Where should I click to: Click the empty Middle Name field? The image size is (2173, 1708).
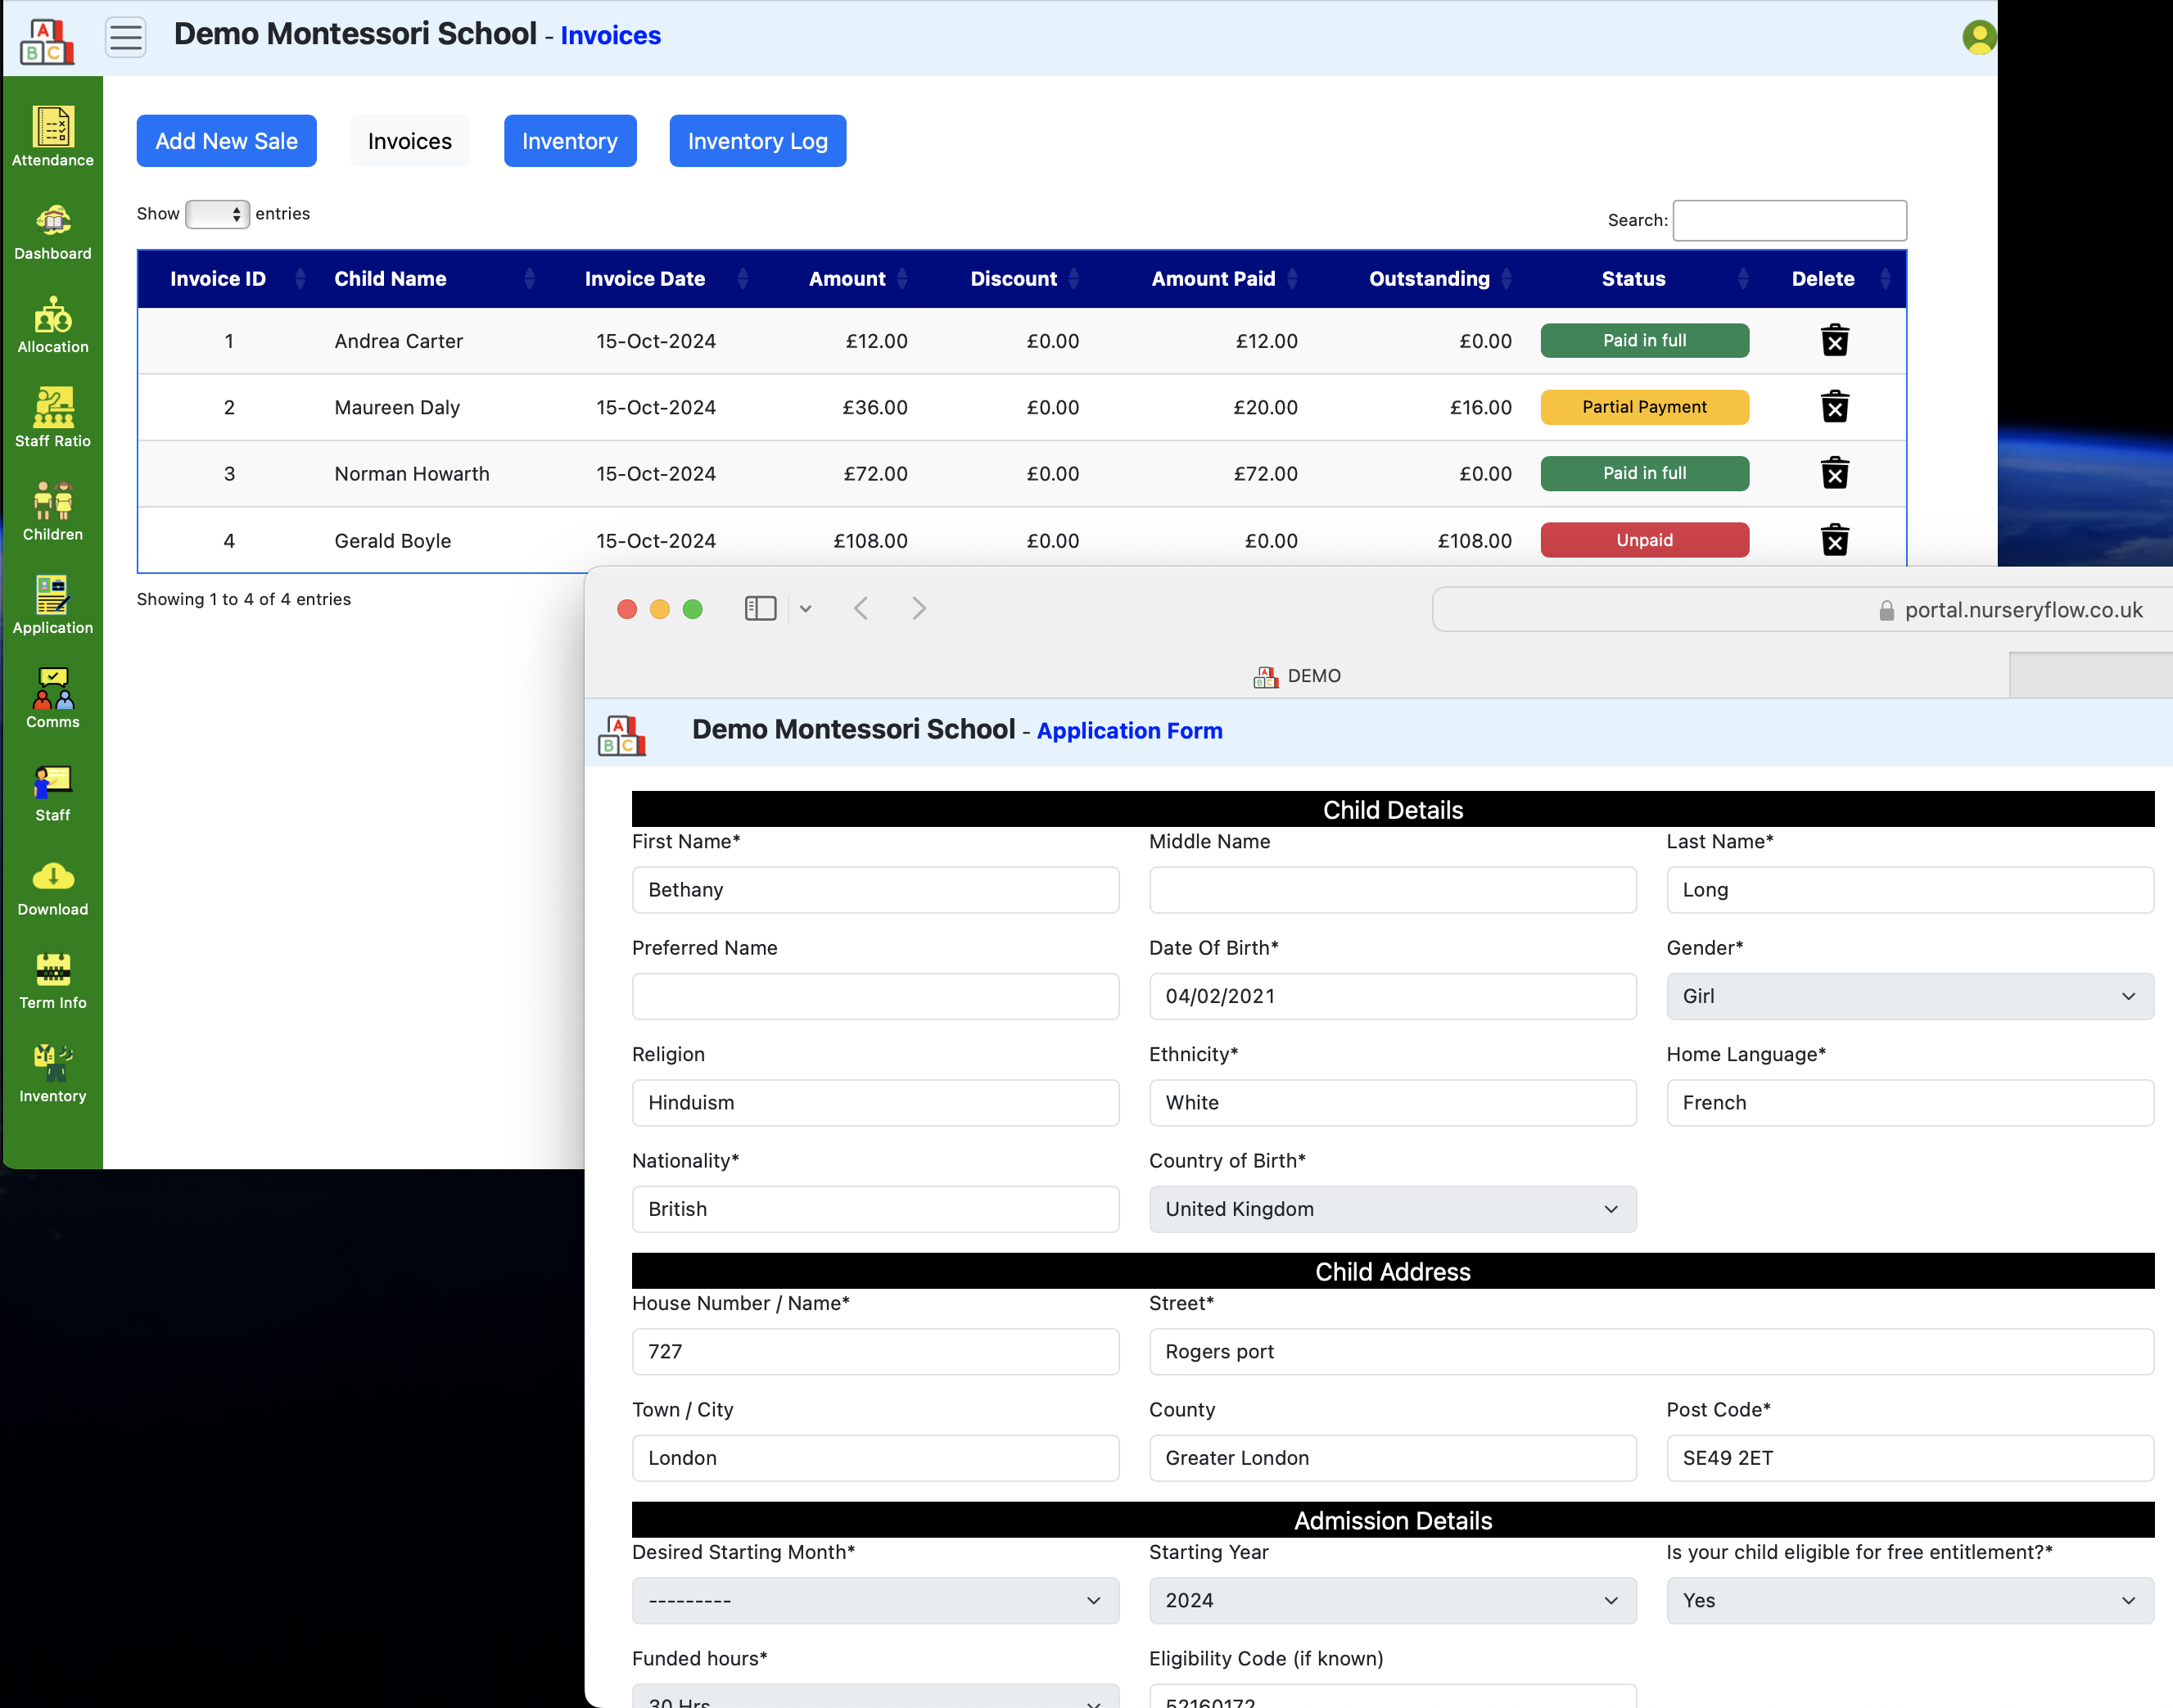click(x=1392, y=890)
